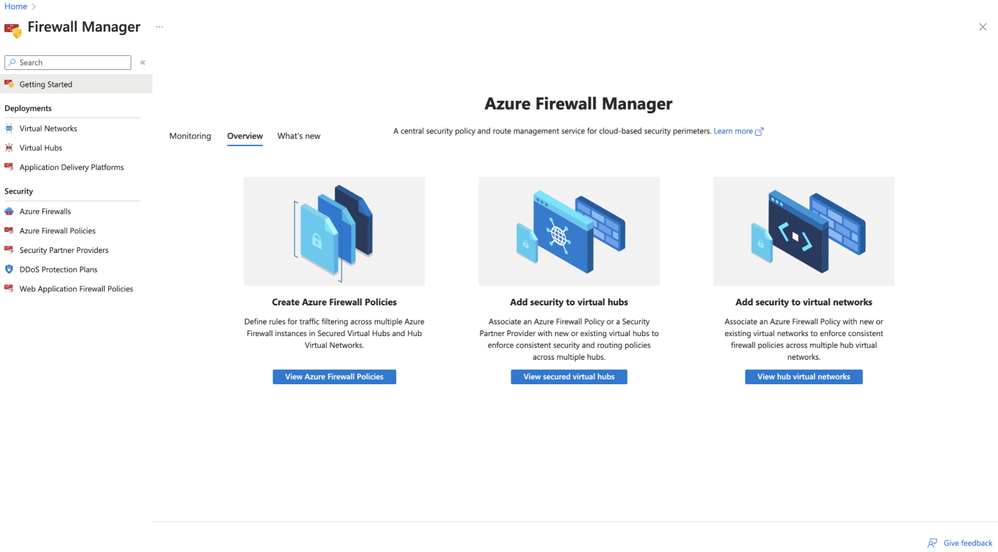
Task: Click the Azure Firewall Policies icon
Action: pyautogui.click(x=9, y=230)
